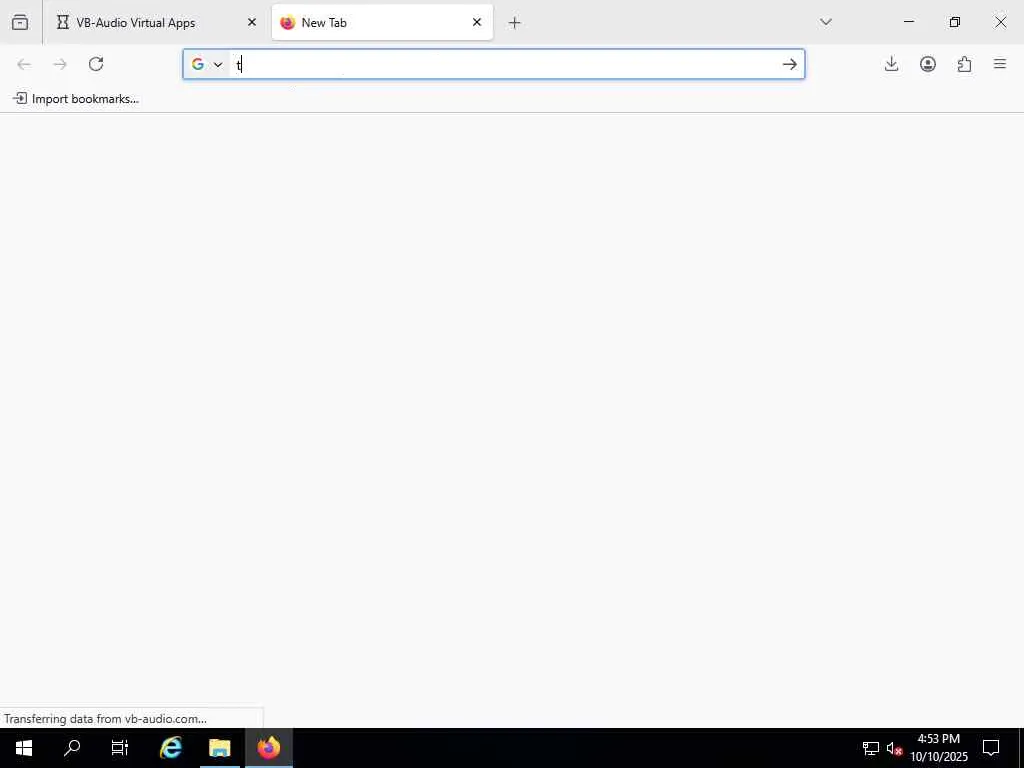Open Windows taskbar search
The image size is (1024, 768).
[72, 748]
